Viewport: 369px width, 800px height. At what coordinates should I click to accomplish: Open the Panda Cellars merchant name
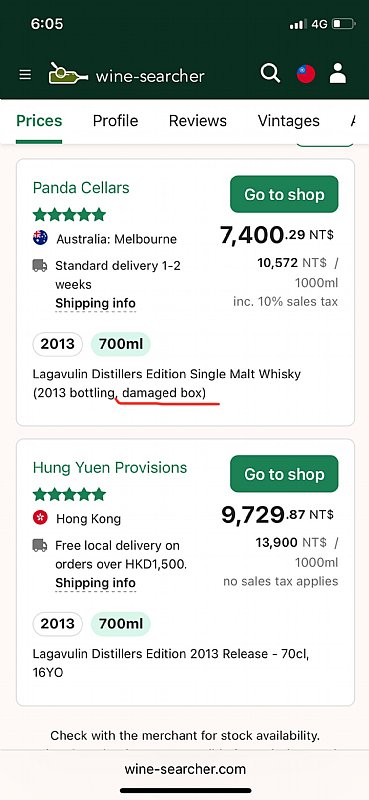click(81, 188)
